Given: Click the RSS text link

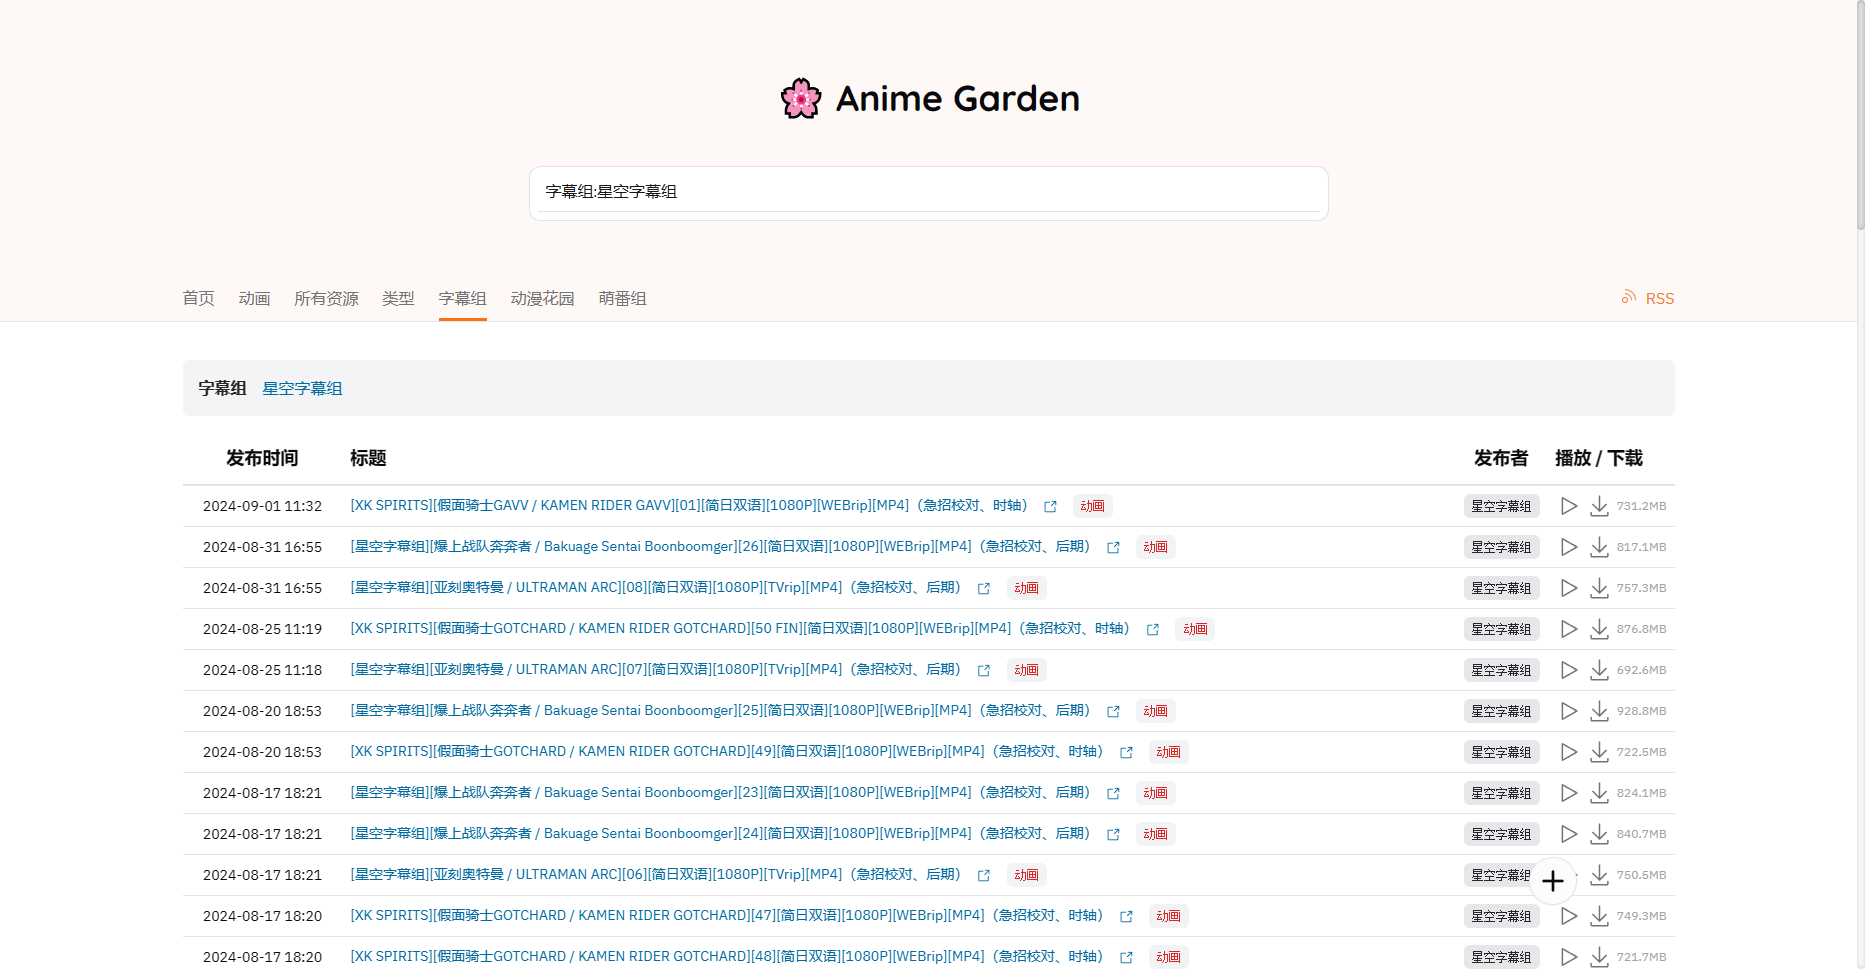Looking at the screenshot, I should [1660, 298].
